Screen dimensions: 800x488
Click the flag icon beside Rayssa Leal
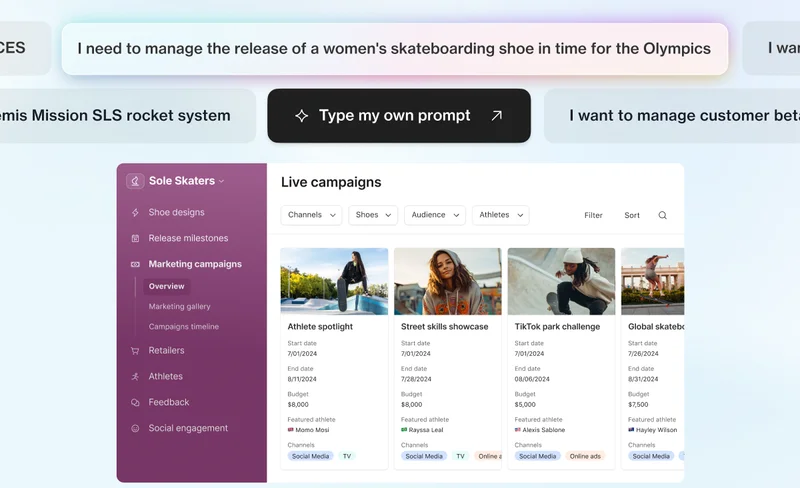point(404,430)
